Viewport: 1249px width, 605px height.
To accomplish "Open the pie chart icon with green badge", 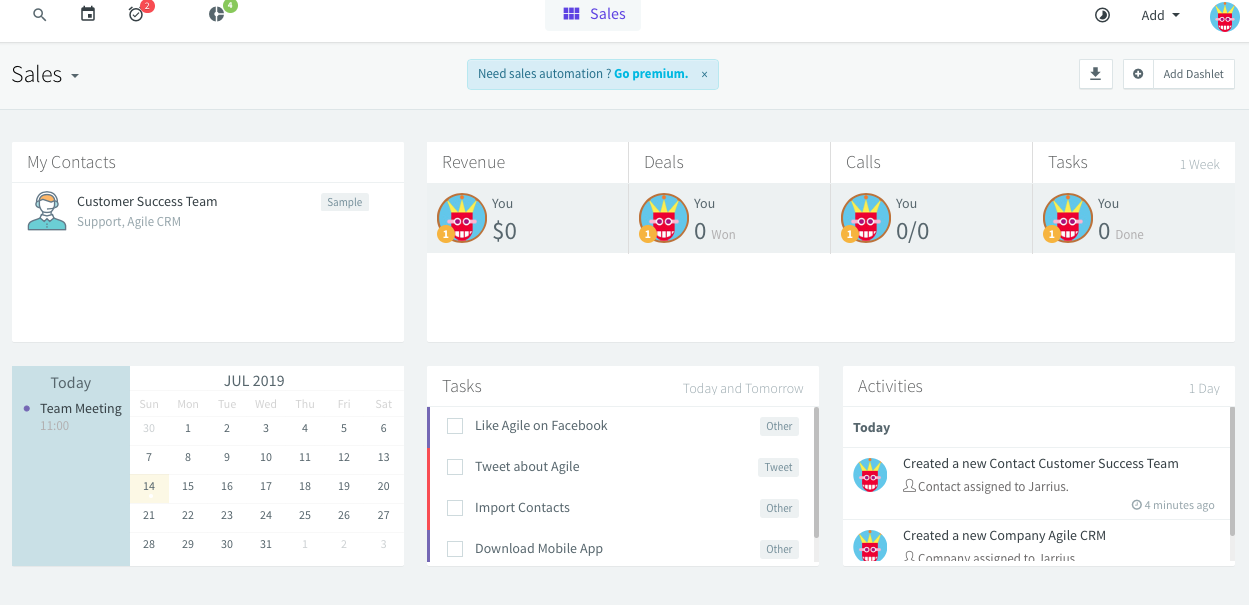I will click(217, 14).
